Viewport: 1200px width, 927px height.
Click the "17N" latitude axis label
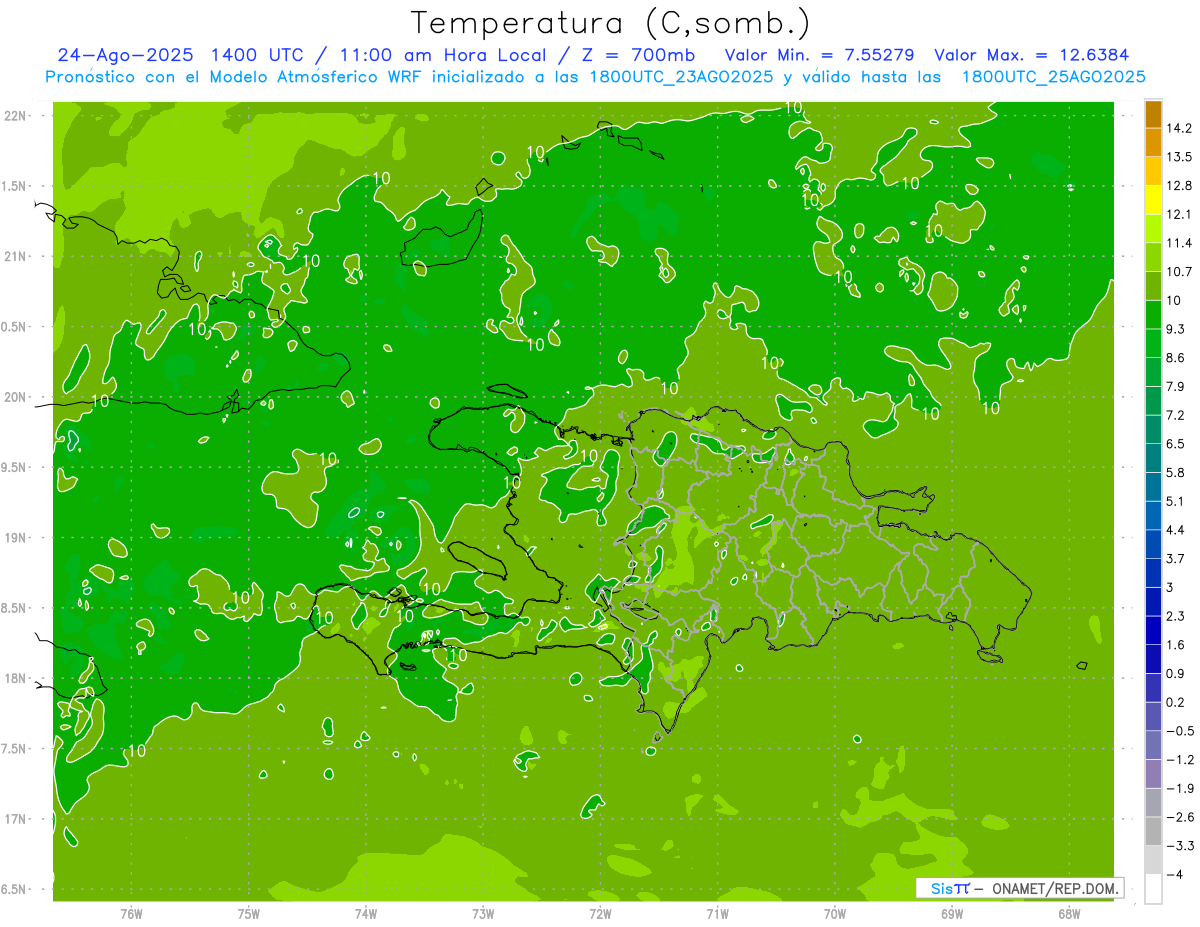point(16,820)
